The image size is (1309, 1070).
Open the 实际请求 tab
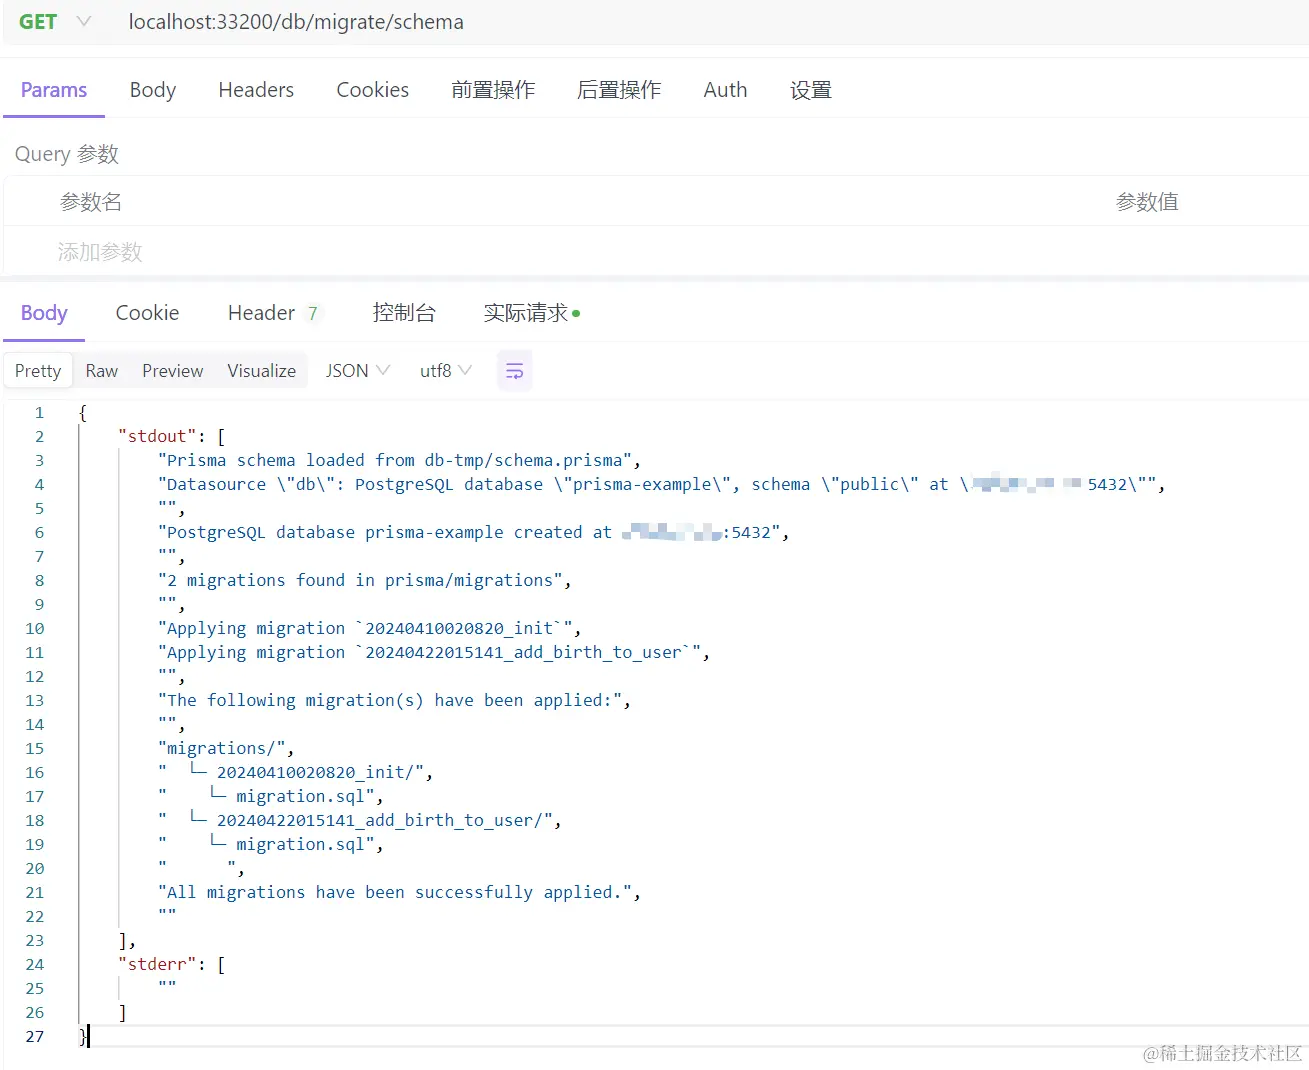531,313
